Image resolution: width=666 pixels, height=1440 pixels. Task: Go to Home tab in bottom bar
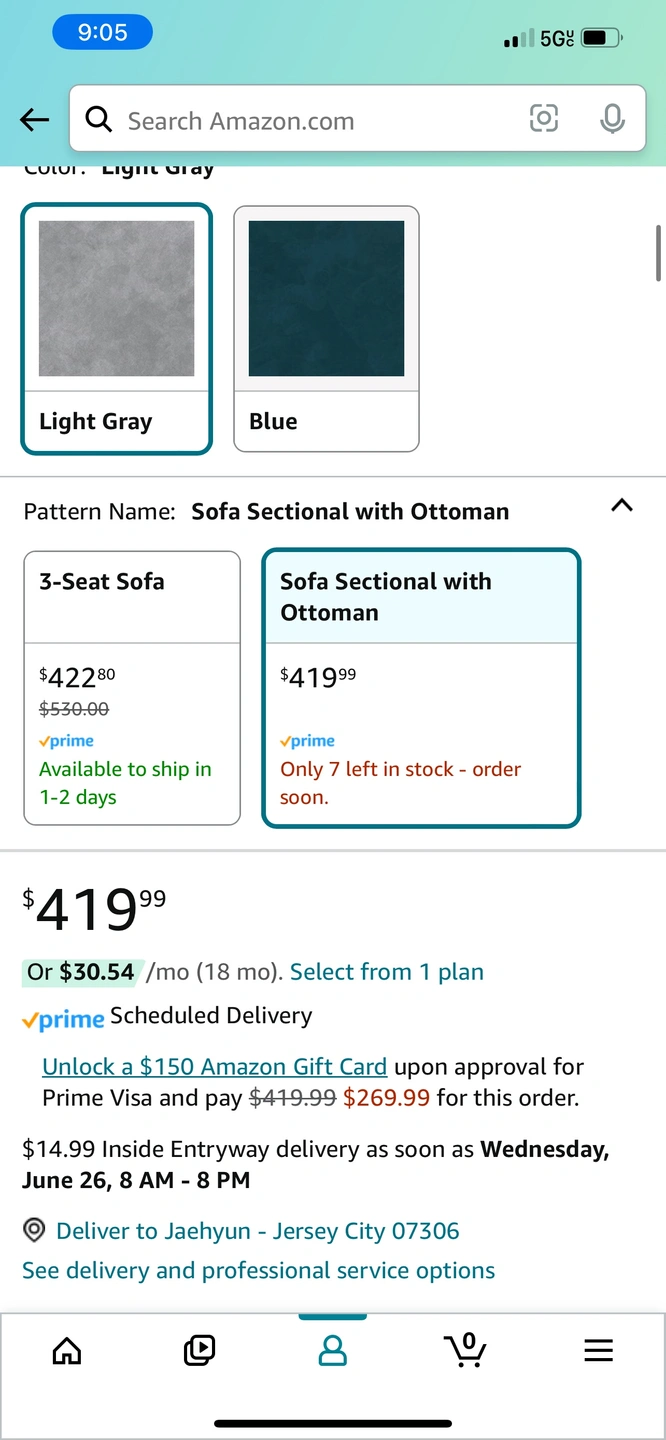click(x=67, y=1351)
